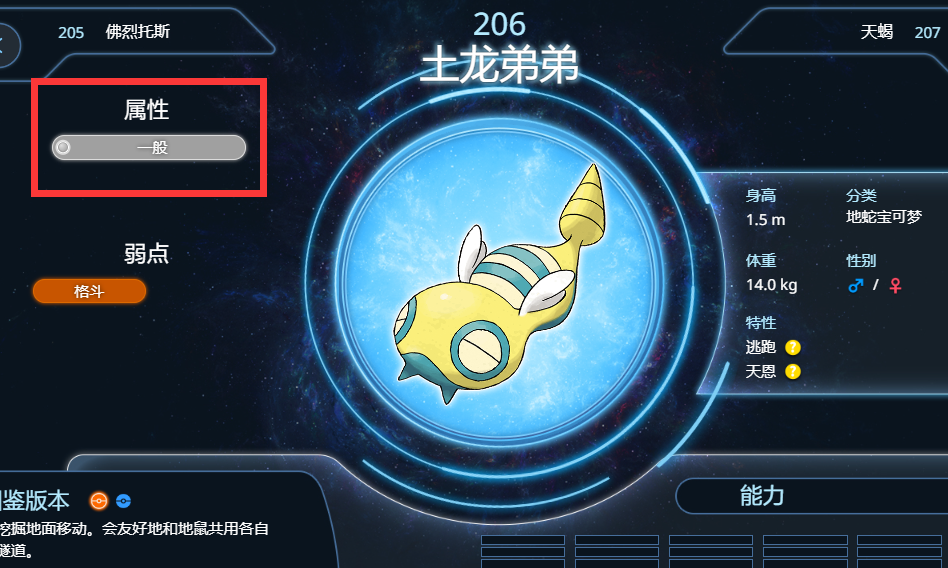Open help icon next to 天恩 ability
The image size is (948, 568).
click(x=793, y=371)
